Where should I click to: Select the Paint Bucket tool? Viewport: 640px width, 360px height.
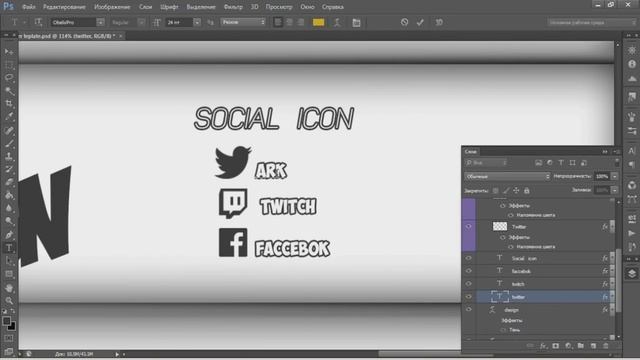point(9,196)
